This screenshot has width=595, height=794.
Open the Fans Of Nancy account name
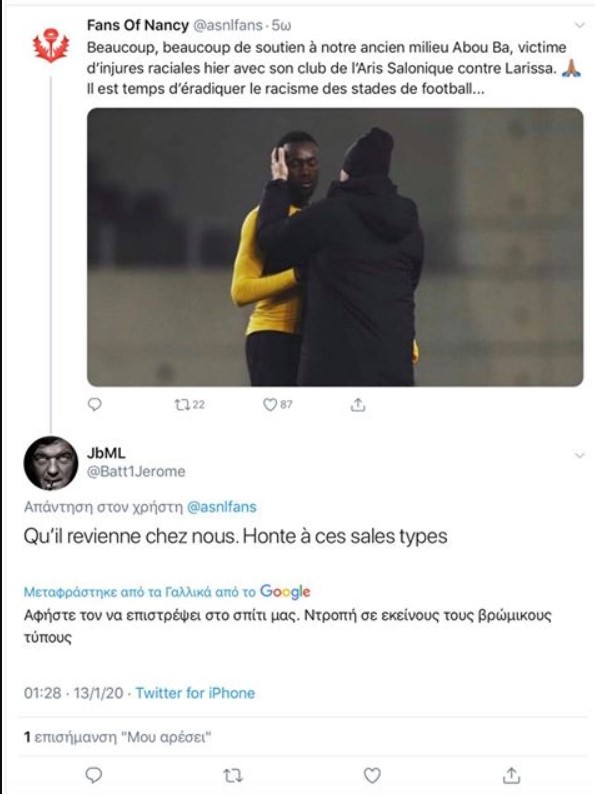(137, 25)
